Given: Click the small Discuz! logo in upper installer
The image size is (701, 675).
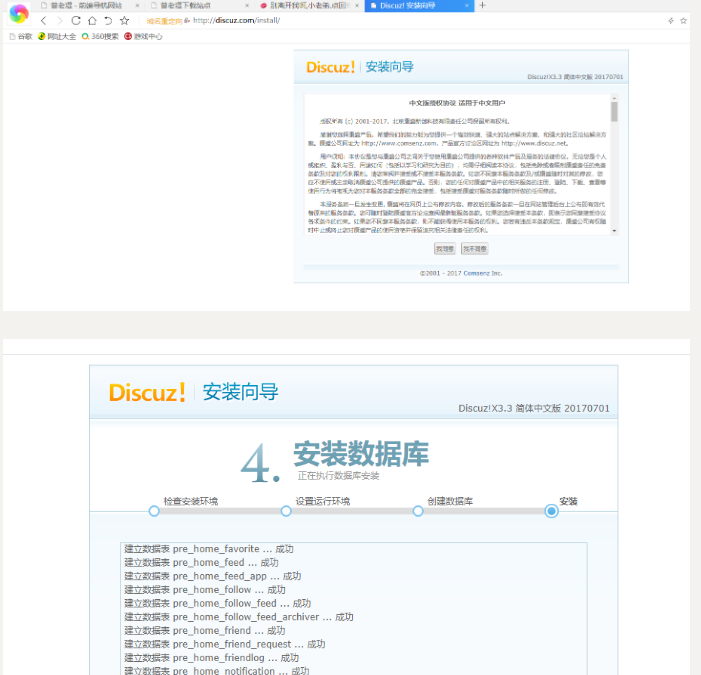Looking at the screenshot, I should [330, 67].
